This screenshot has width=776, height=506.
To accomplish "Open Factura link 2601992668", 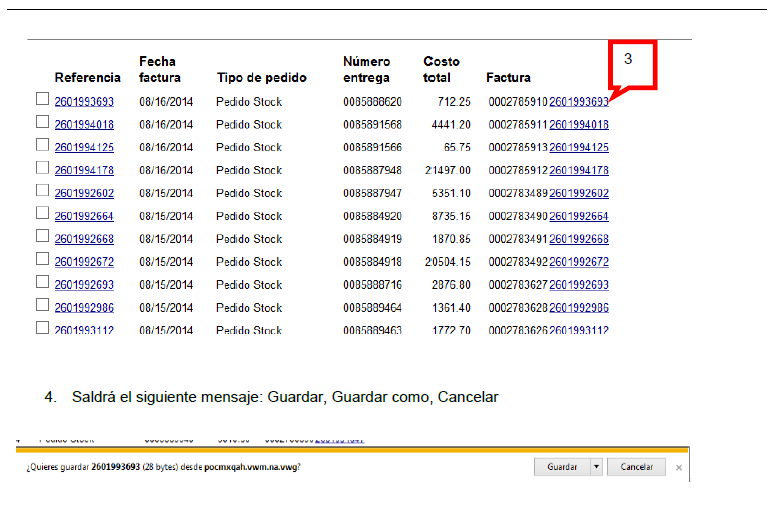I will tap(579, 240).
